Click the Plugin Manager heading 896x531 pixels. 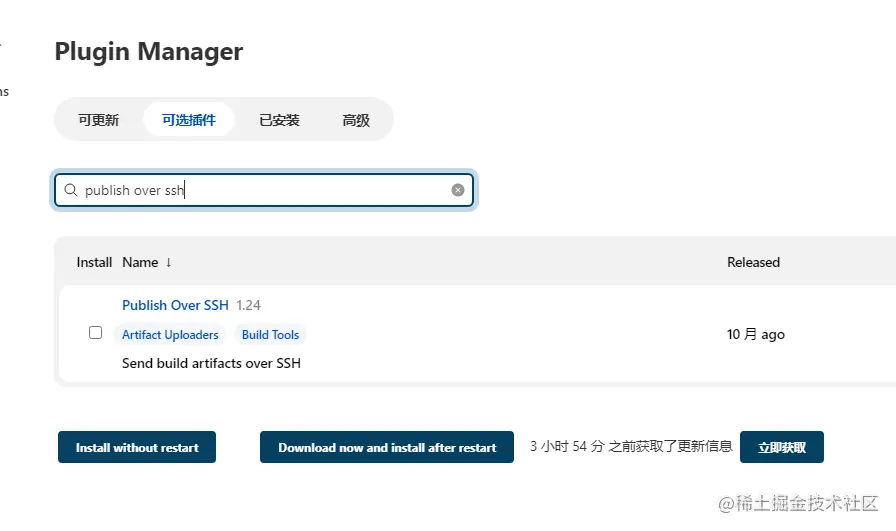pyautogui.click(x=149, y=51)
